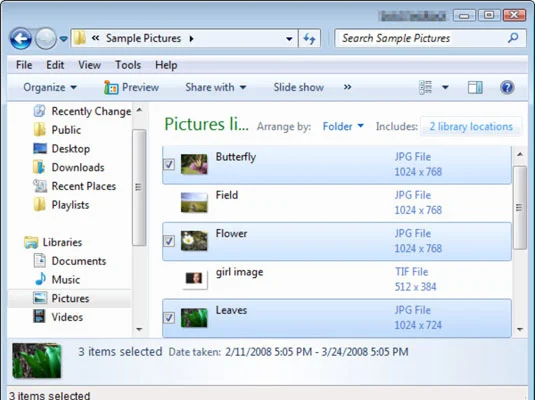Click the search magnifier icon
The height and width of the screenshot is (400, 535).
click(x=513, y=38)
